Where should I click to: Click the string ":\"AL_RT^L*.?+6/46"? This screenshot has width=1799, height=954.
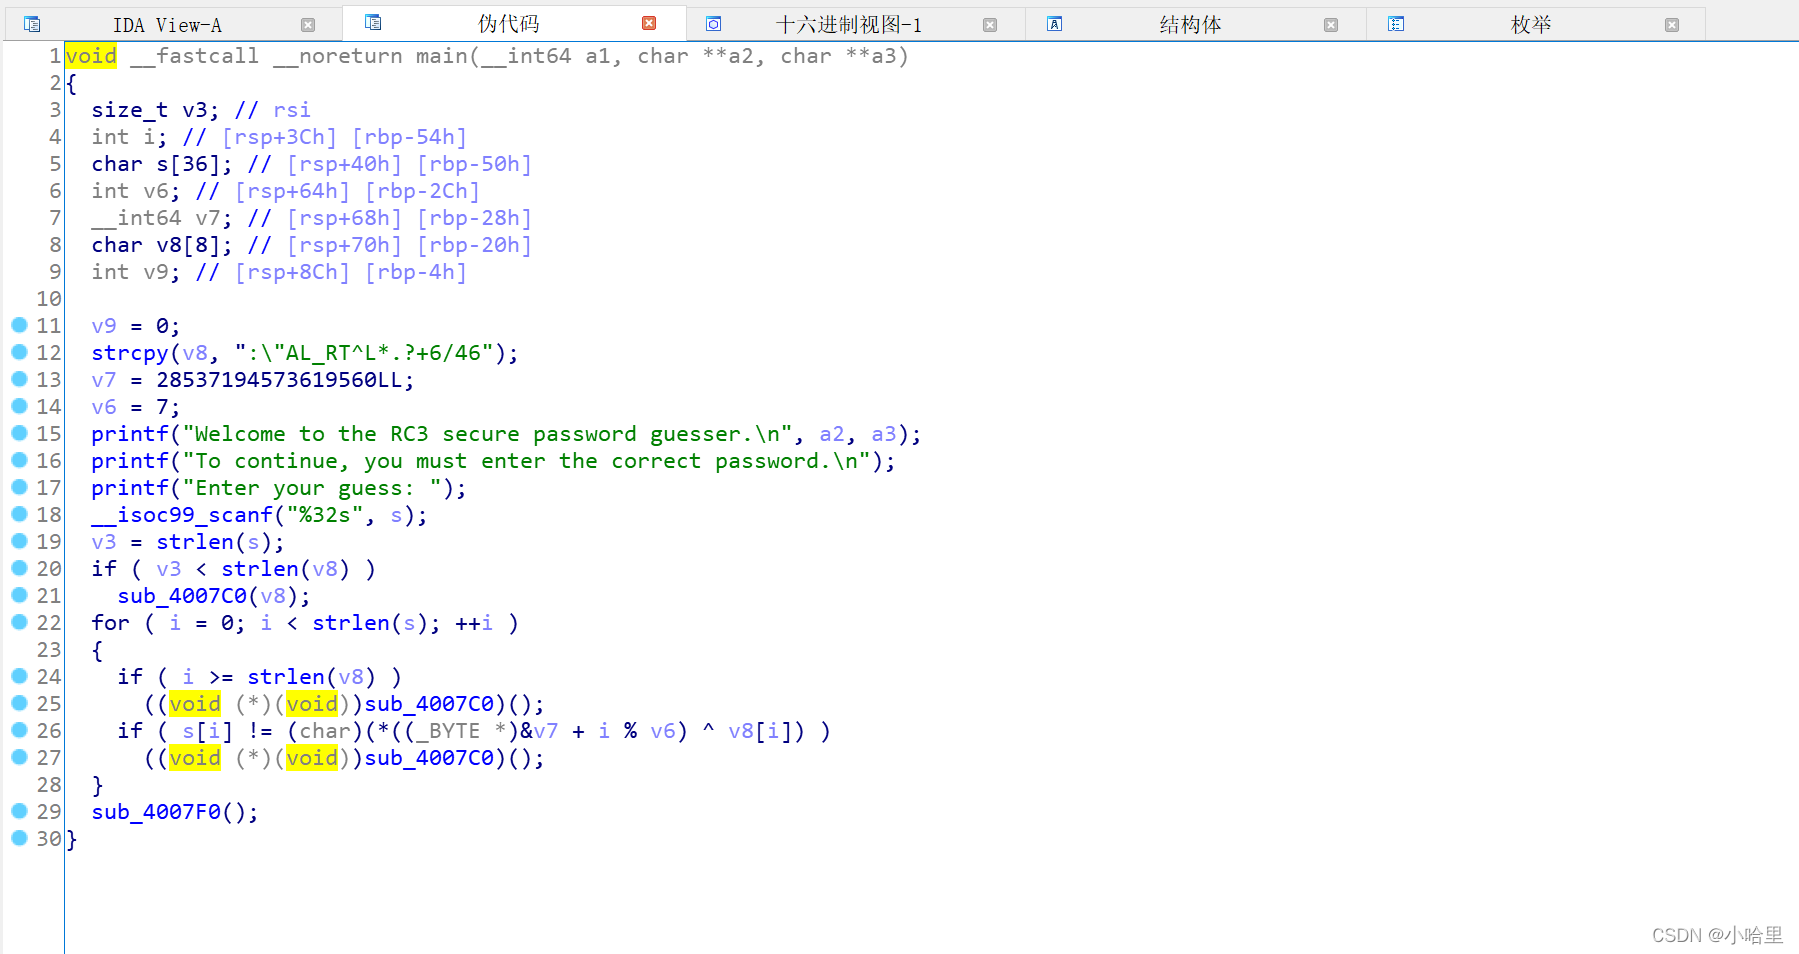364,353
